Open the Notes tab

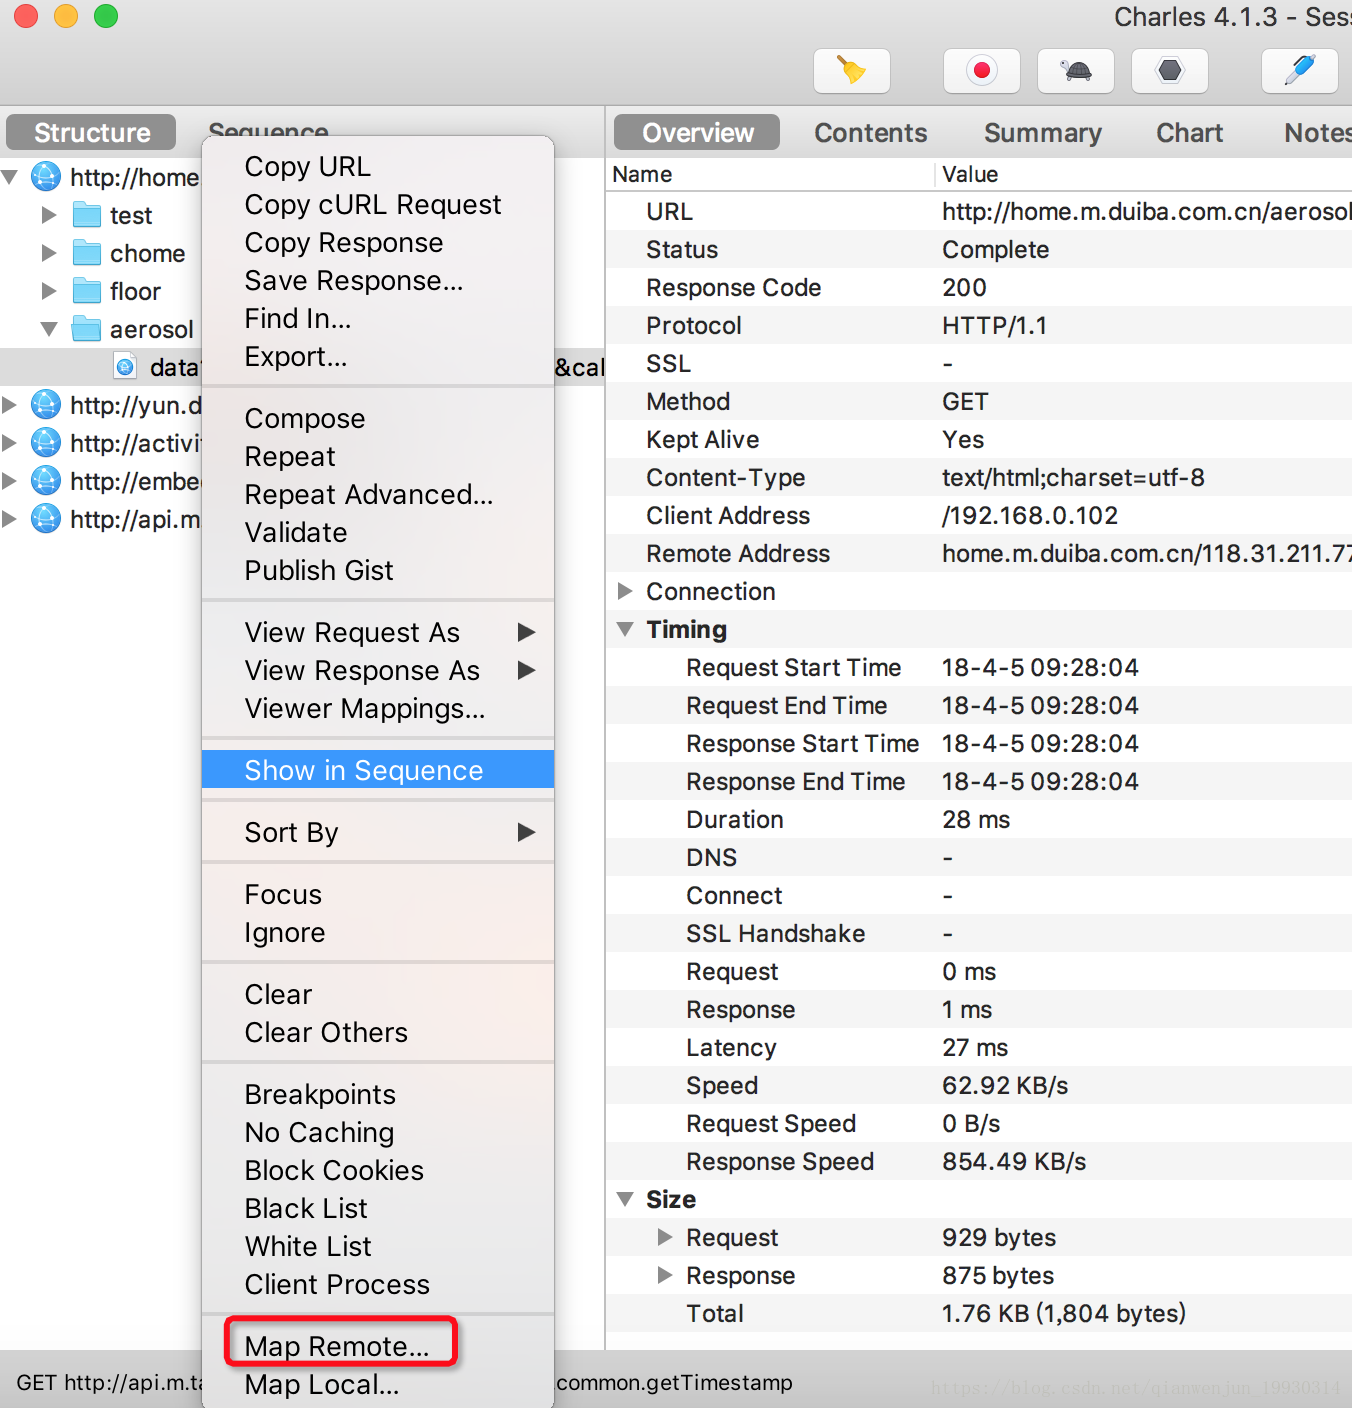[x=1318, y=133]
